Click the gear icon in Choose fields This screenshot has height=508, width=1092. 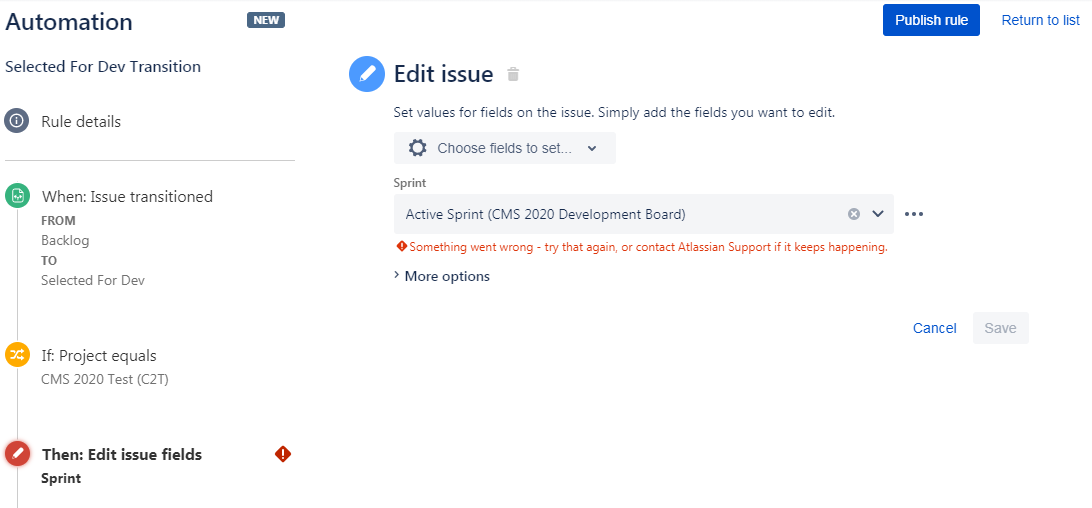pos(417,148)
